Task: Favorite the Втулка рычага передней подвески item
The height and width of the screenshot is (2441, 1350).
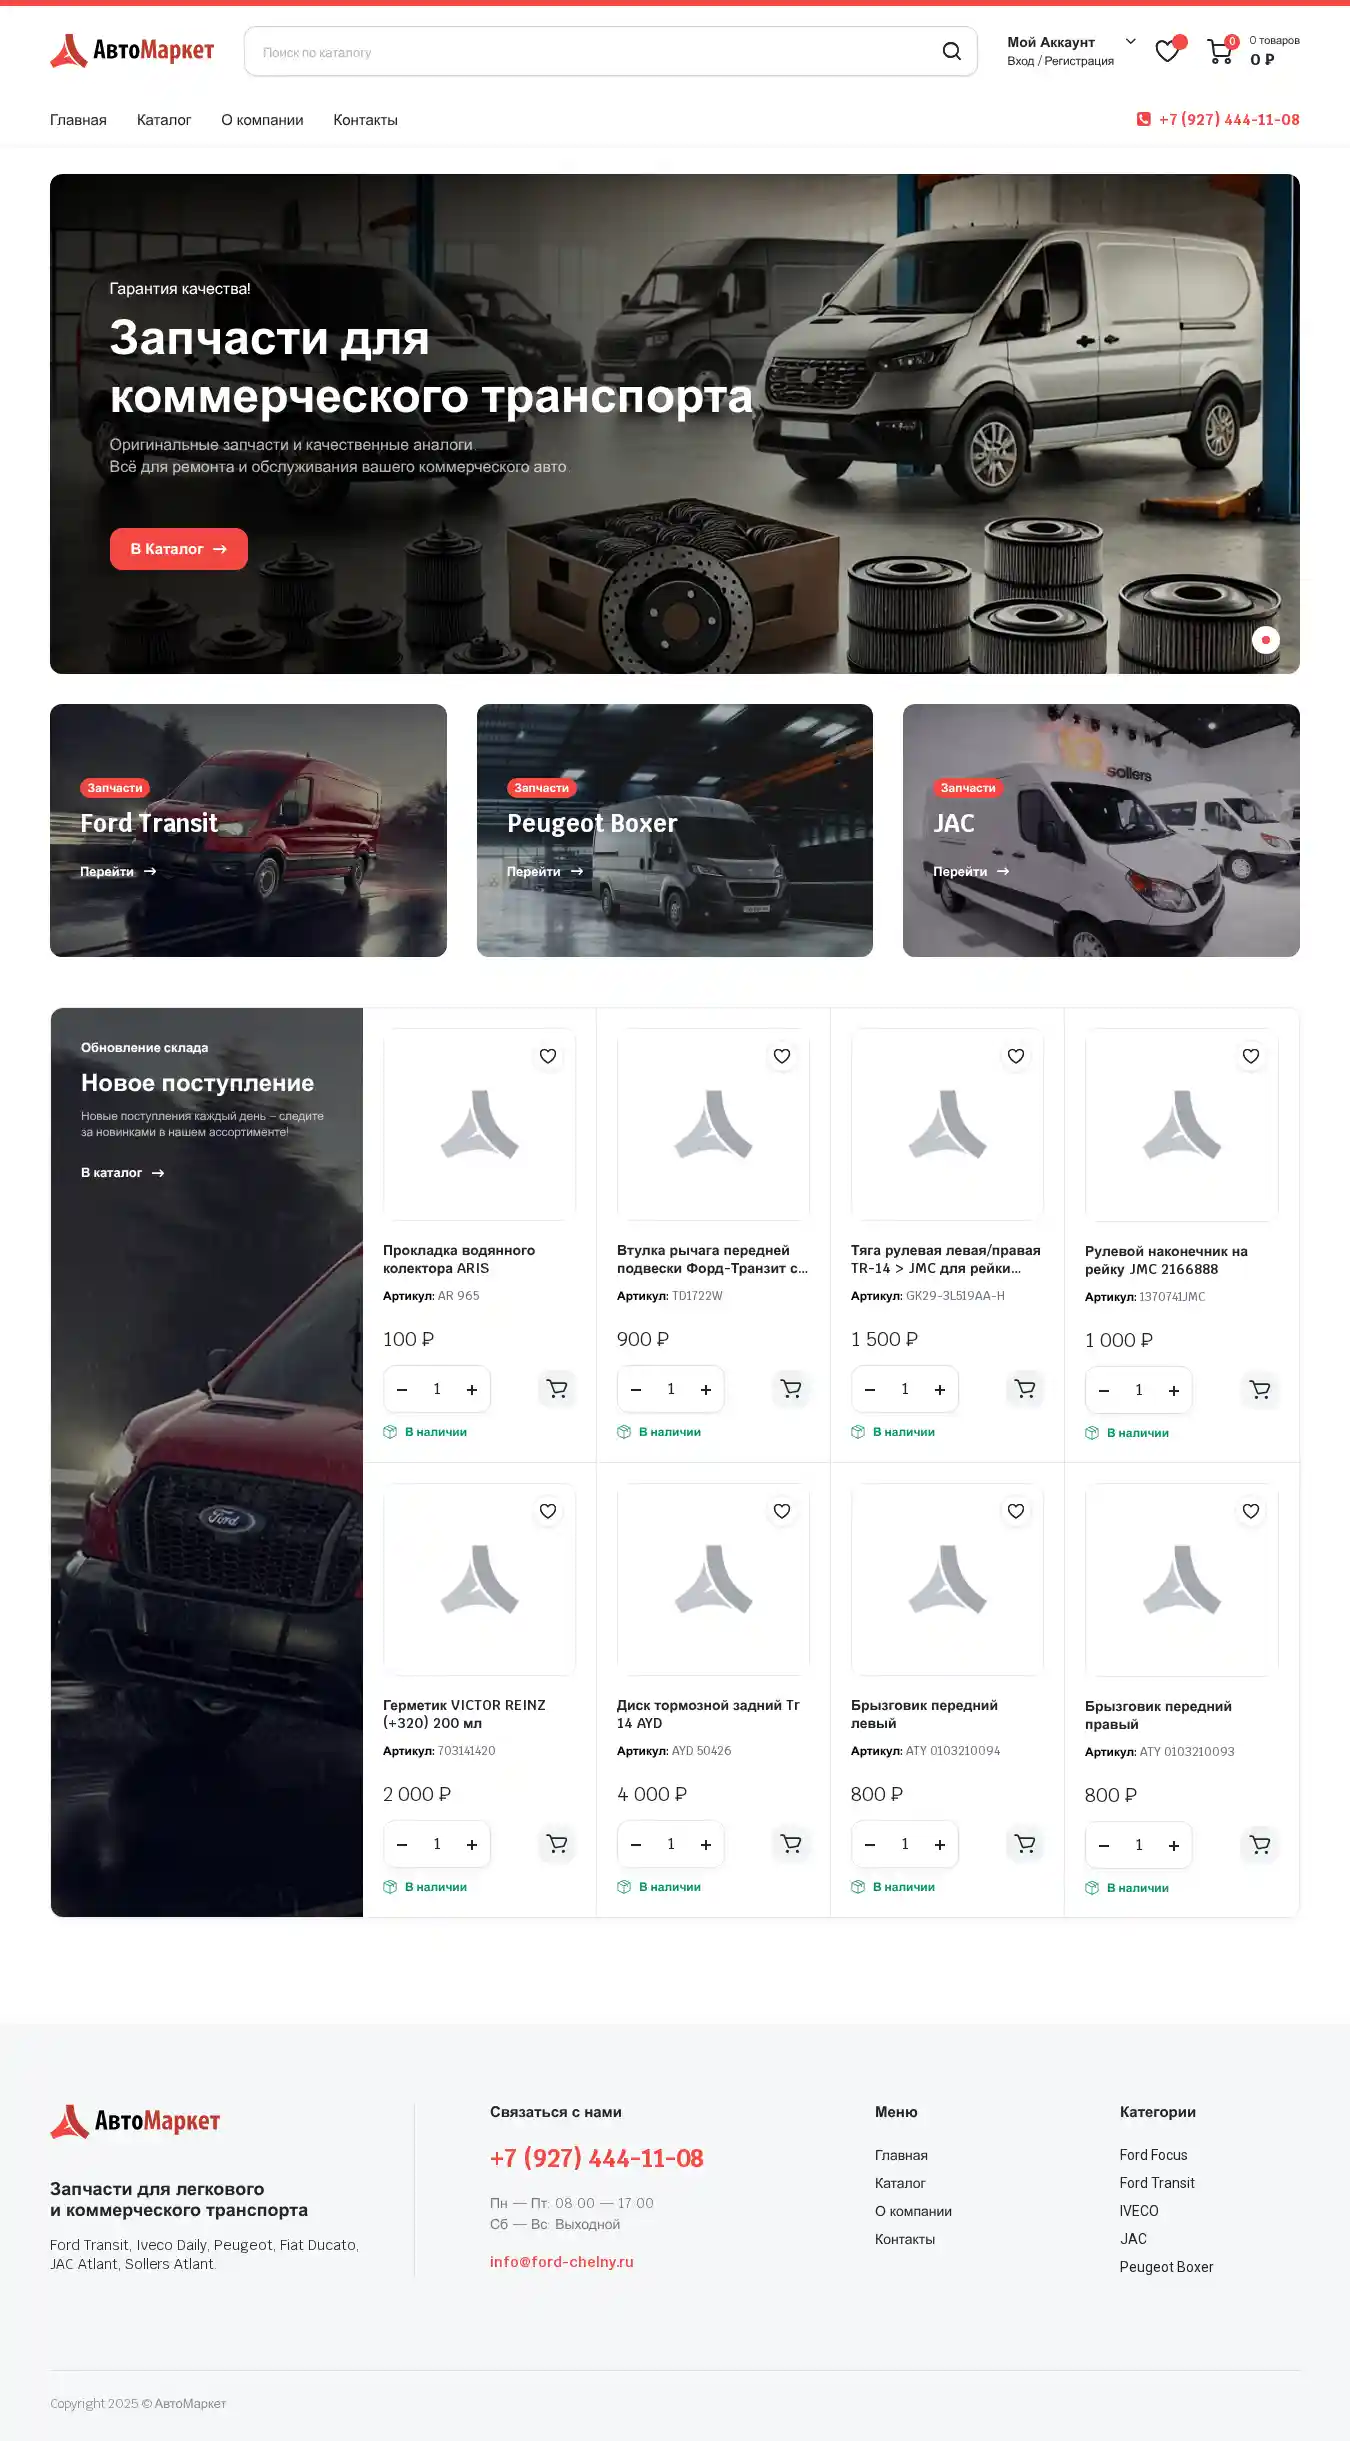Action: click(782, 1056)
